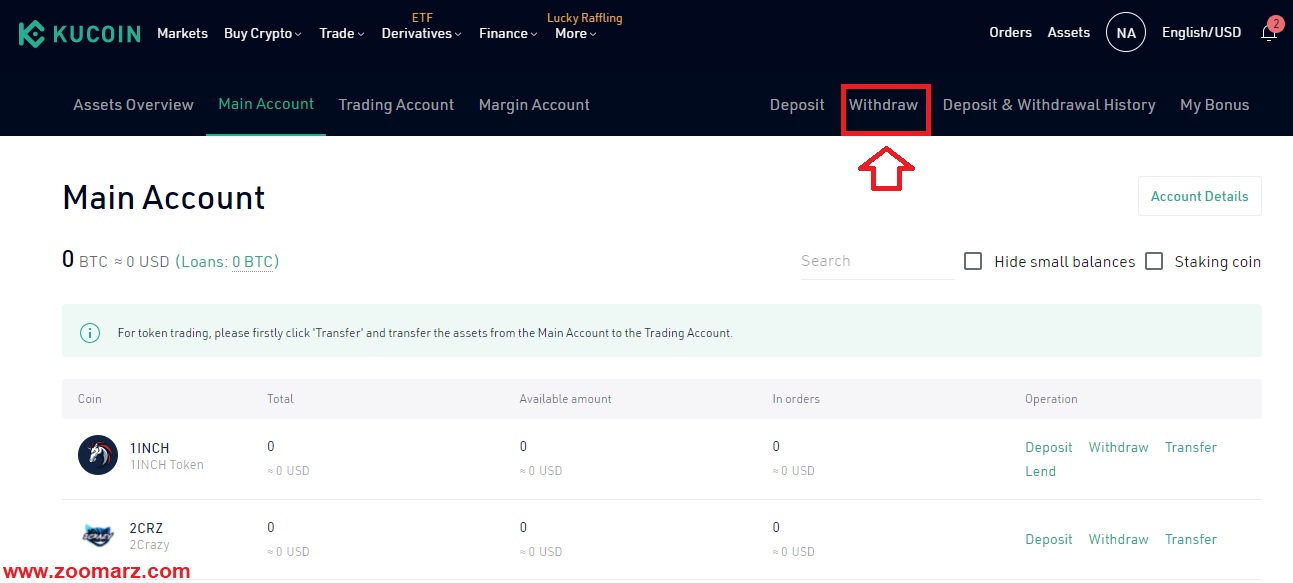This screenshot has height=583, width=1293.
Task: Focus the coin Search field
Action: [877, 261]
